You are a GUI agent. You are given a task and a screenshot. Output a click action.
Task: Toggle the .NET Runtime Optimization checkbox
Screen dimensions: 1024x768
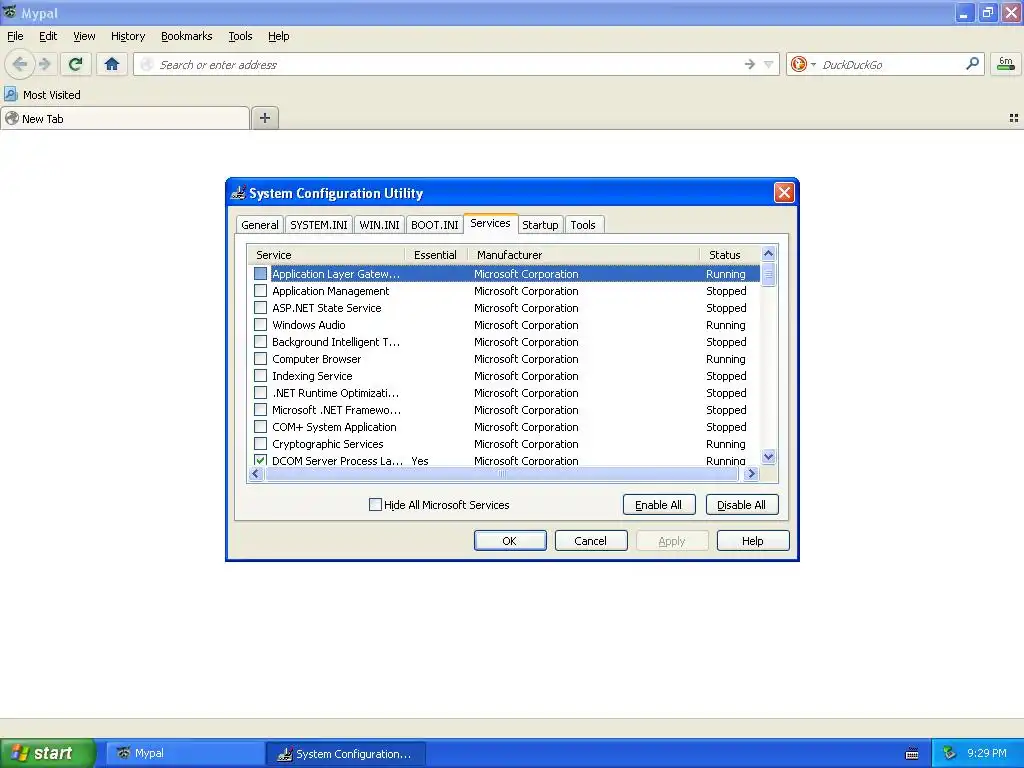261,392
